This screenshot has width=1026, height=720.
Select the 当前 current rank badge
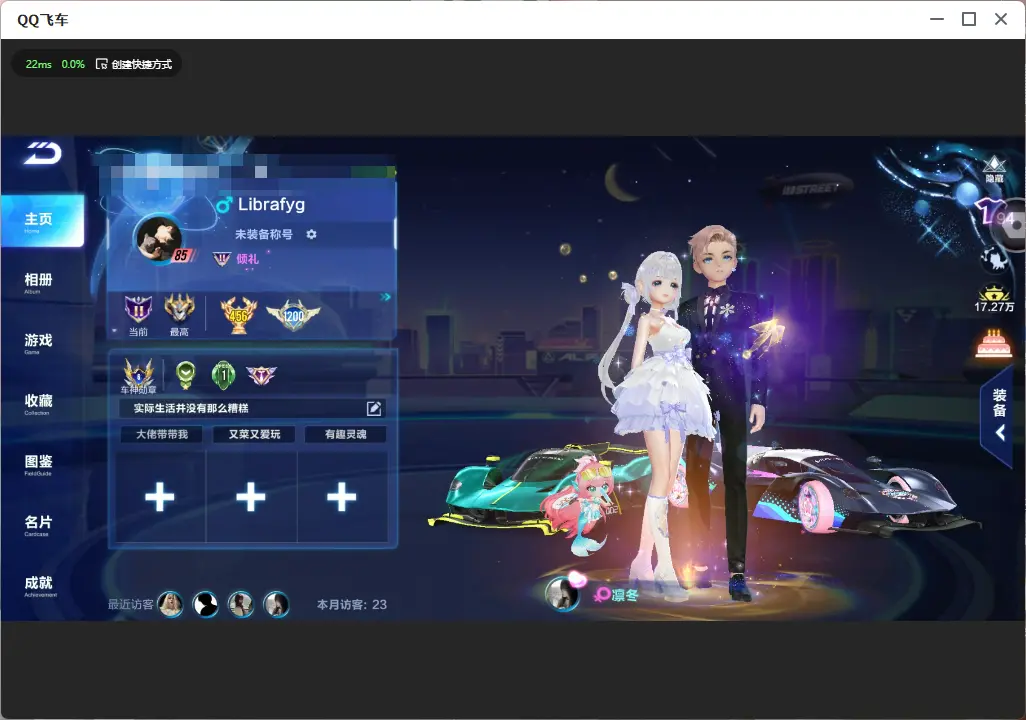tap(138, 309)
